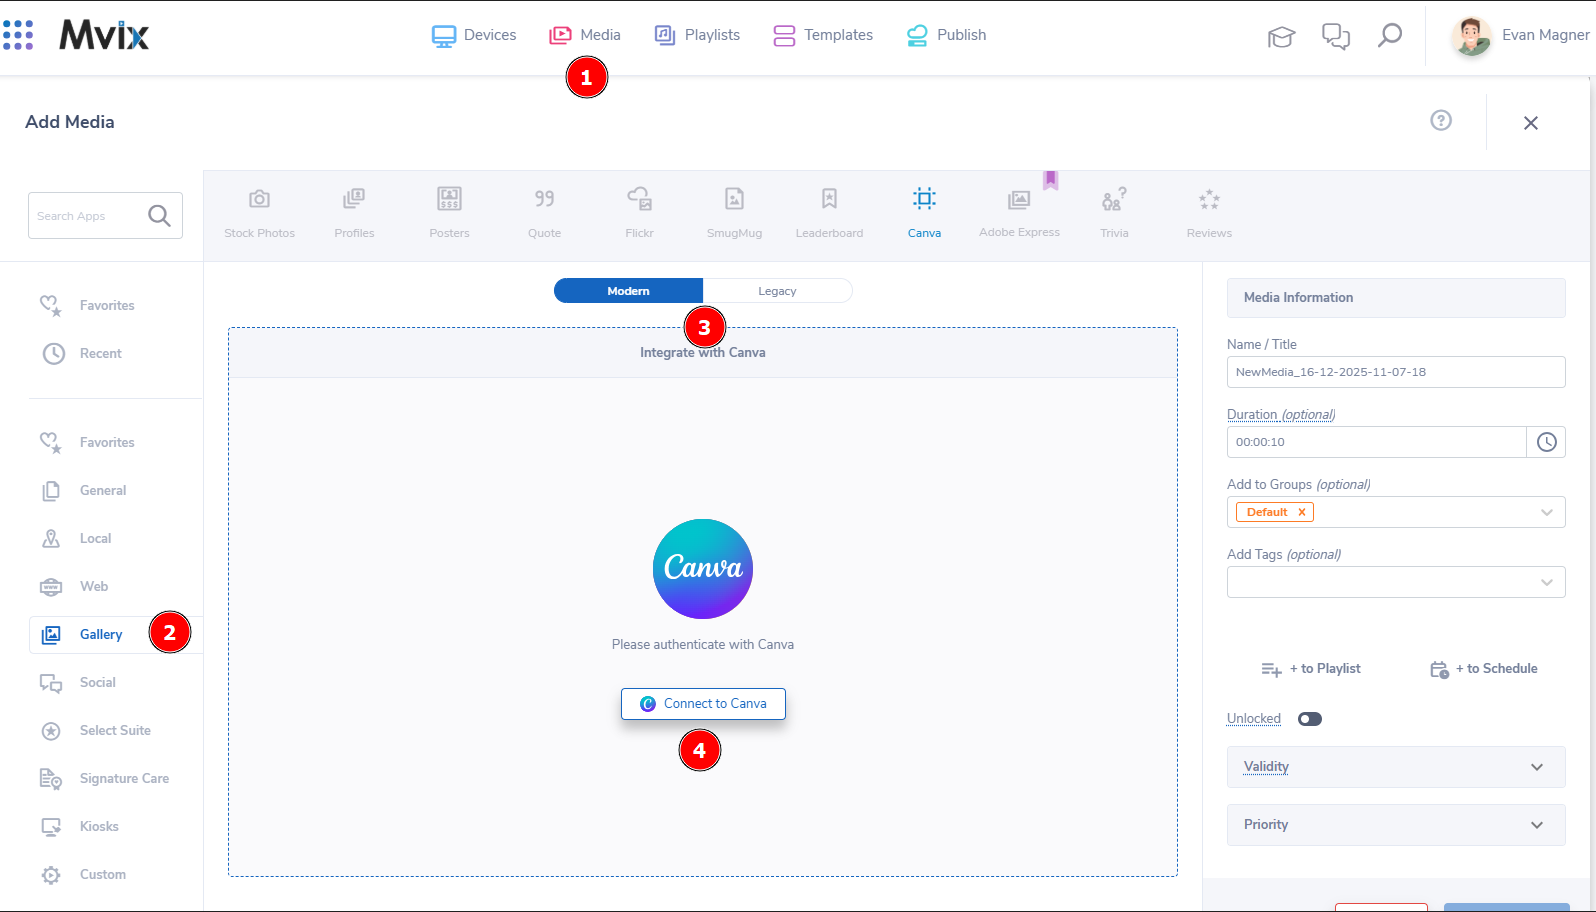The width and height of the screenshot is (1596, 912).
Task: Open the Web category
Action: coord(75,586)
